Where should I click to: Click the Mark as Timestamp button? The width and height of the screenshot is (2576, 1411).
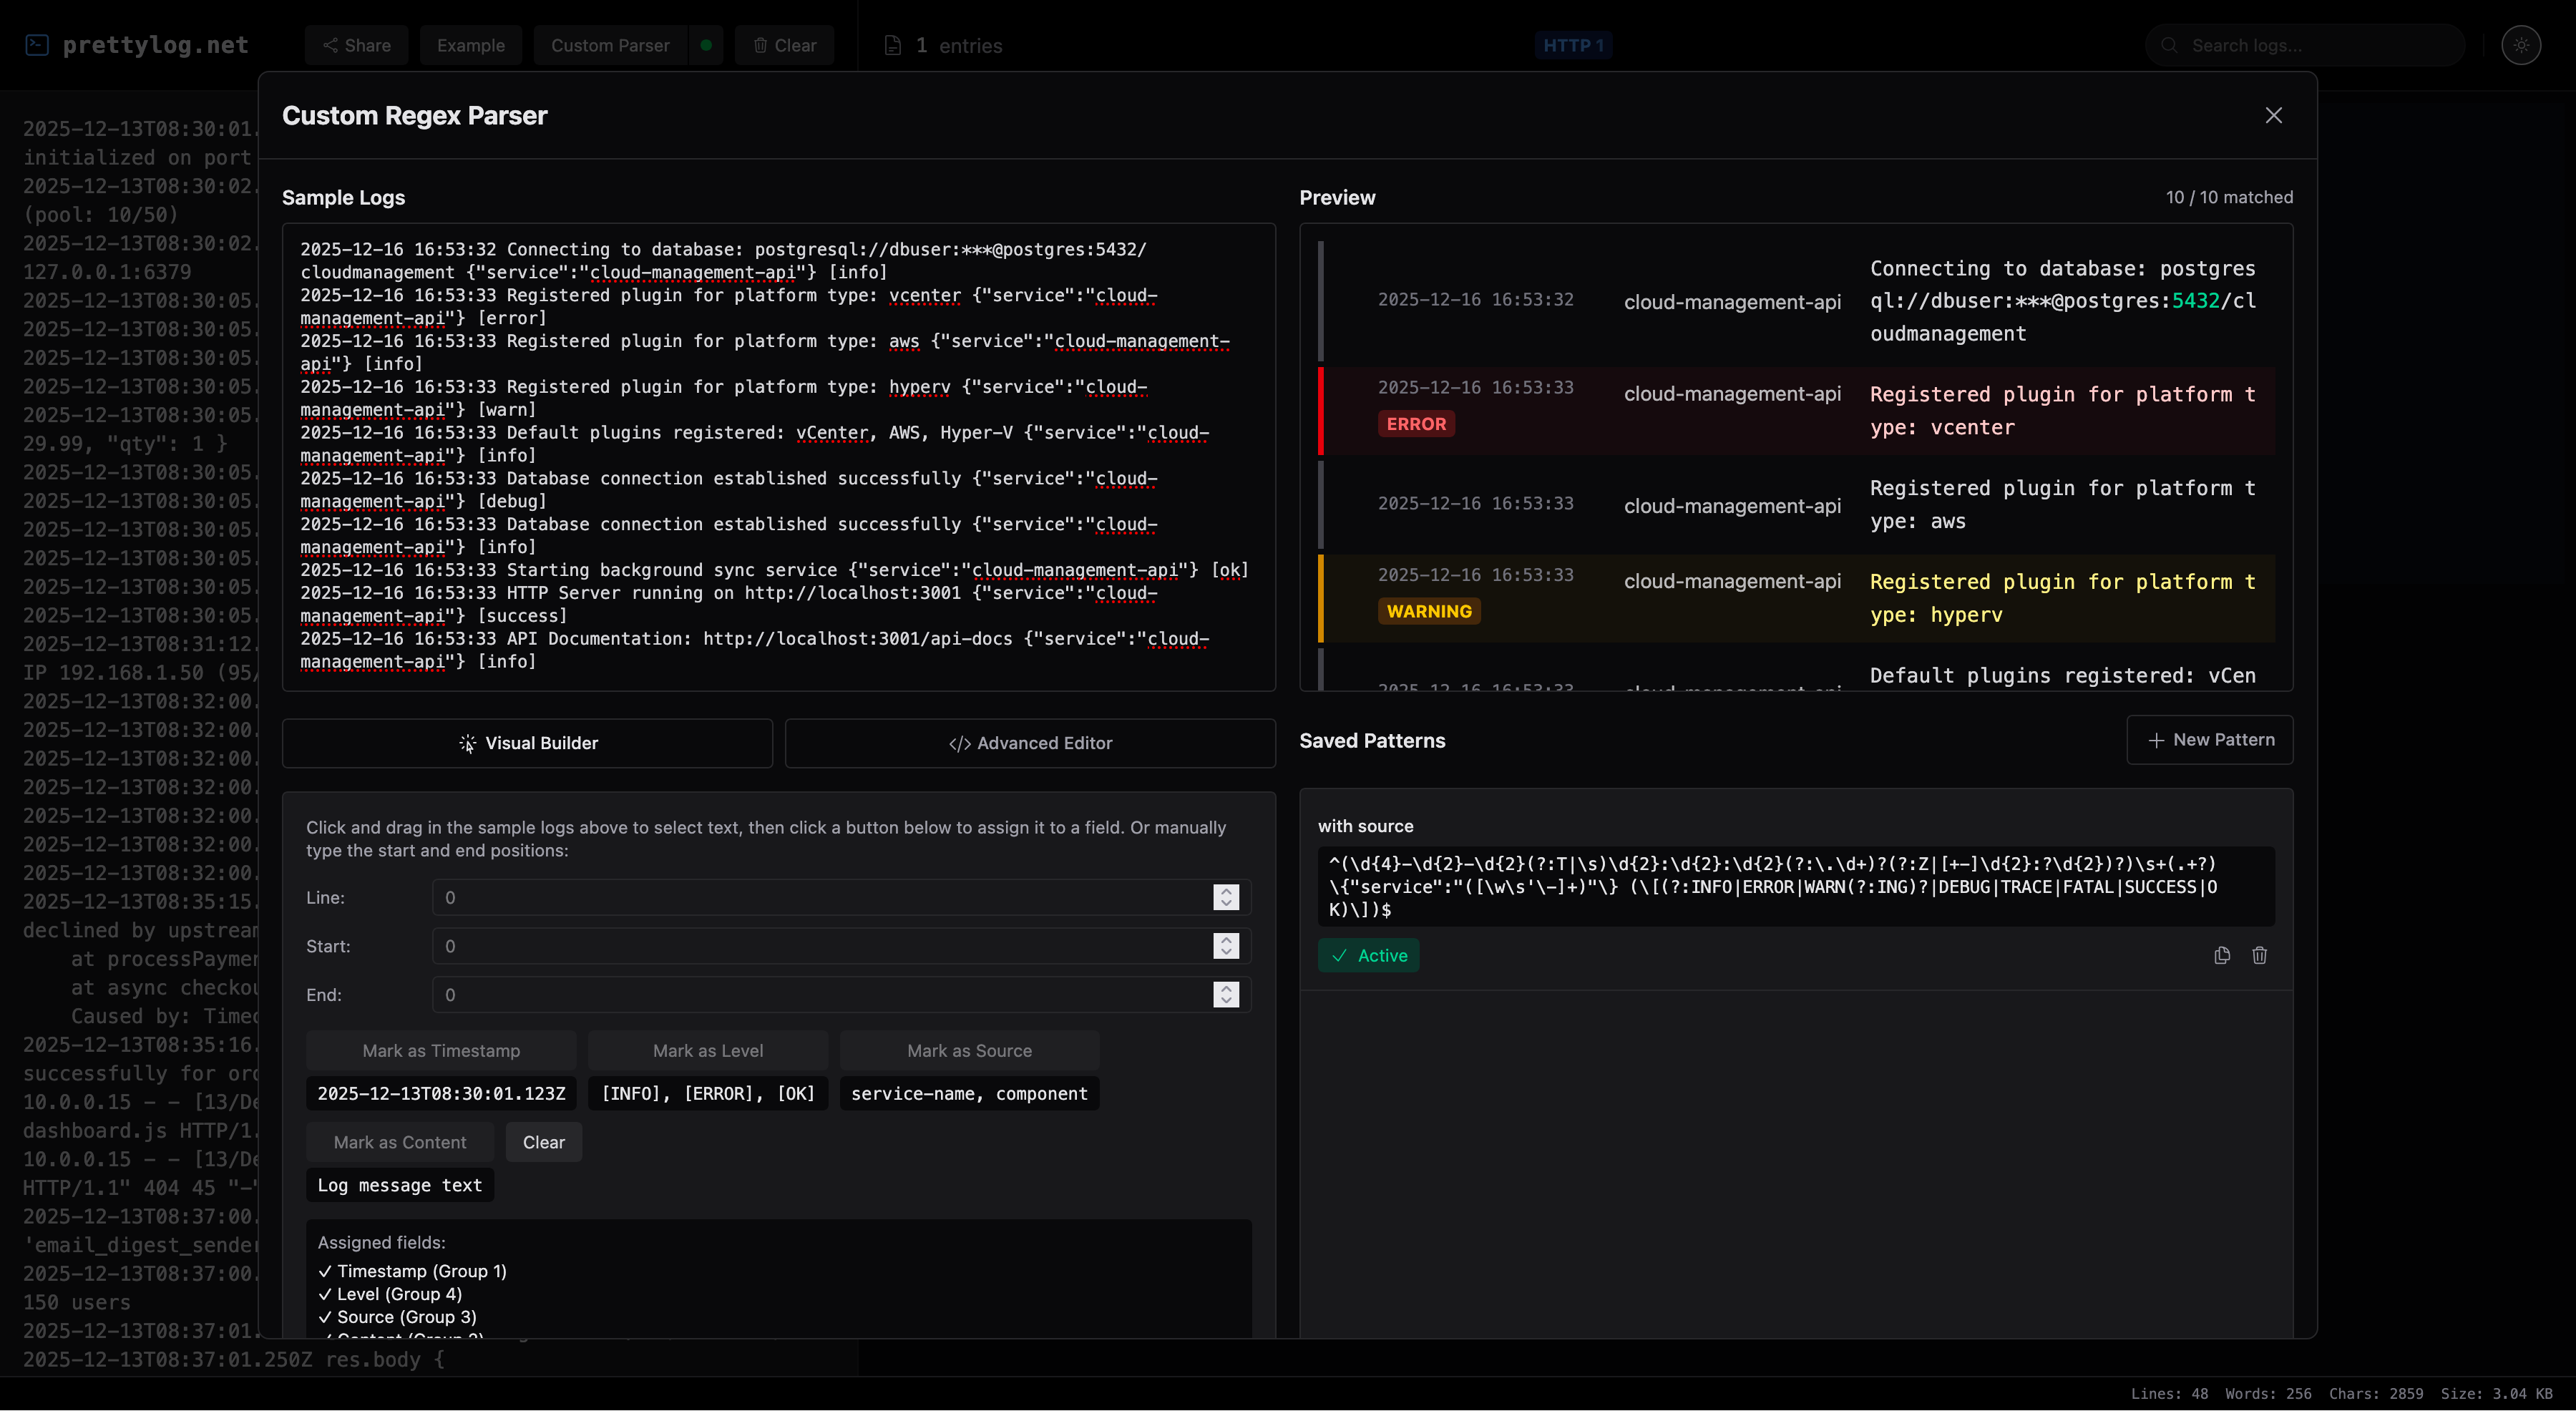442,1051
